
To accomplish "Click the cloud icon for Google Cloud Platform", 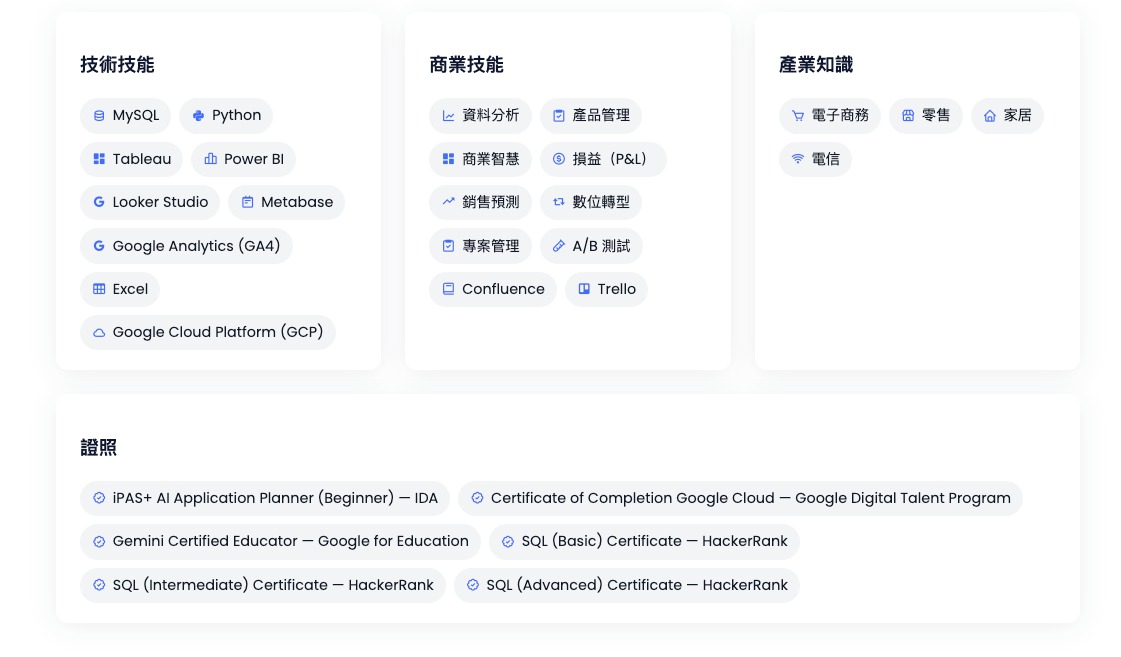I will [99, 333].
